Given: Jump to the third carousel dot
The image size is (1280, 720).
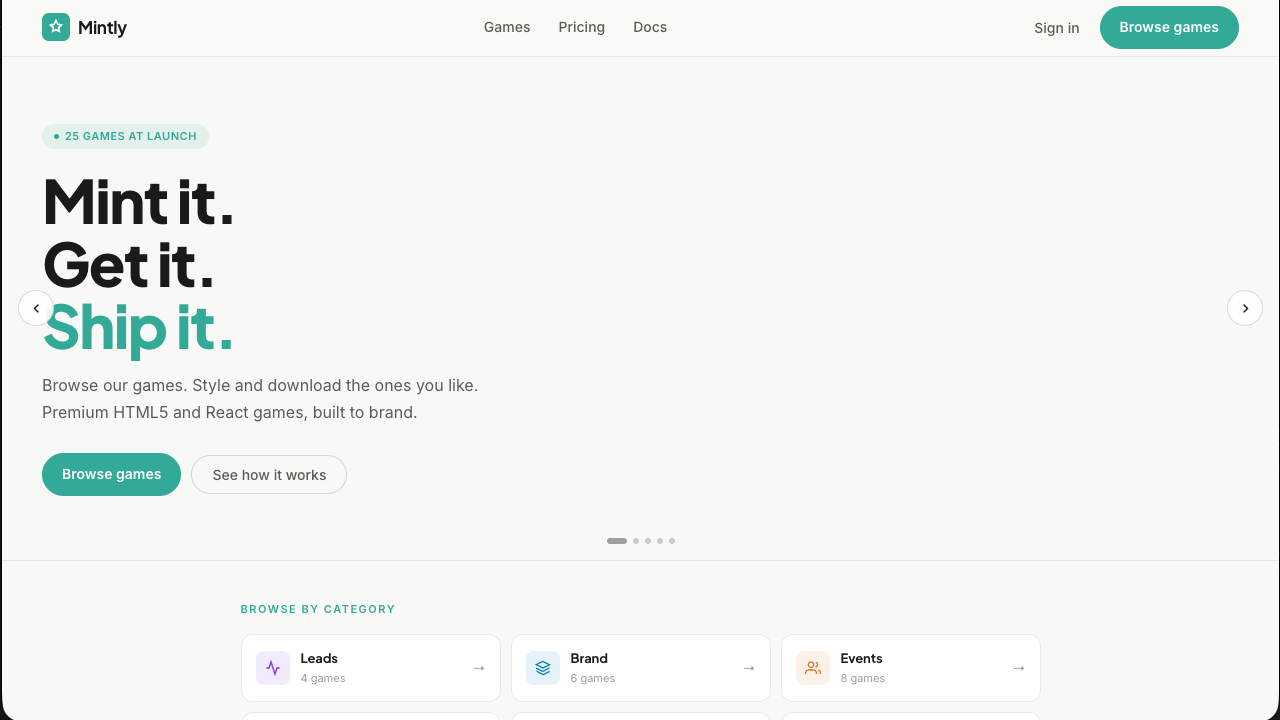Looking at the screenshot, I should (x=648, y=541).
